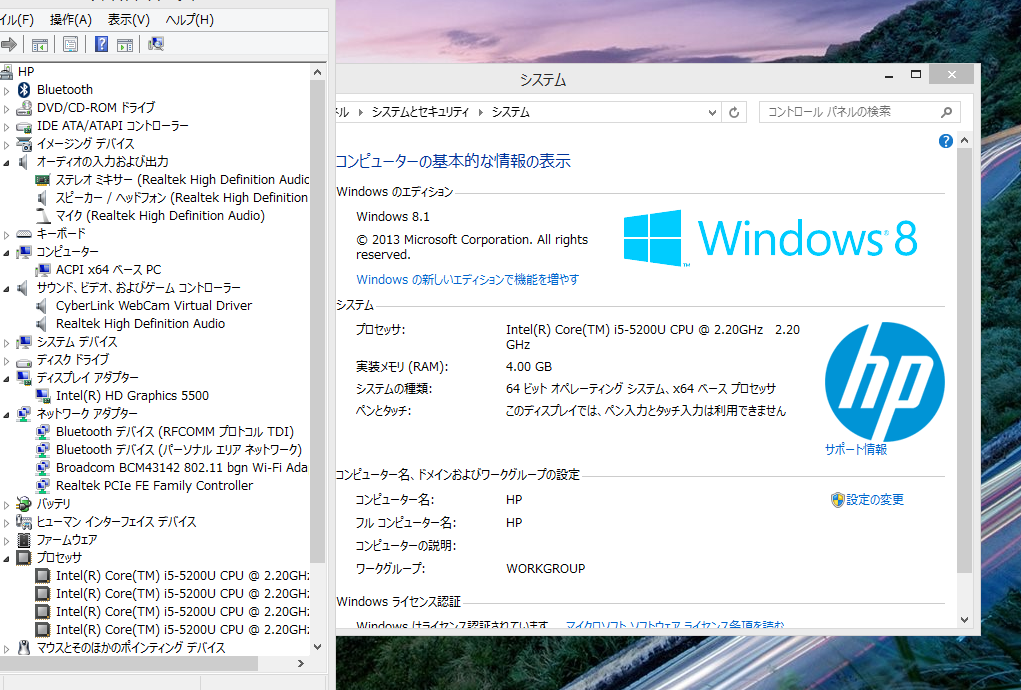Click the show/hide action pane toolbar icon
This screenshot has width=1021, height=690.
click(125, 44)
